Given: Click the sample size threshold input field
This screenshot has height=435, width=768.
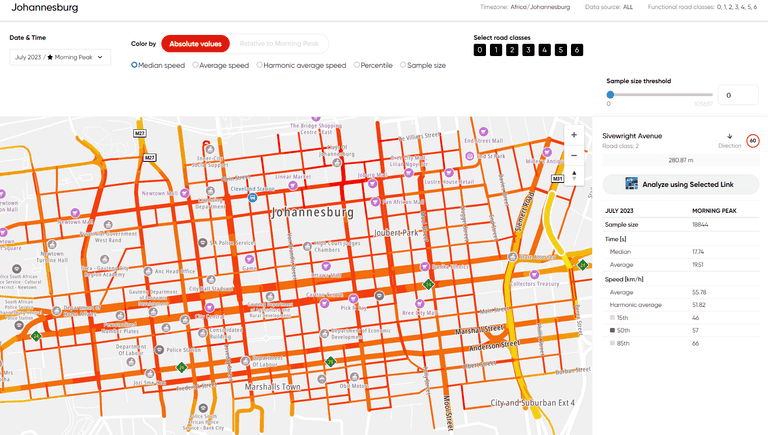Looking at the screenshot, I should [x=739, y=95].
